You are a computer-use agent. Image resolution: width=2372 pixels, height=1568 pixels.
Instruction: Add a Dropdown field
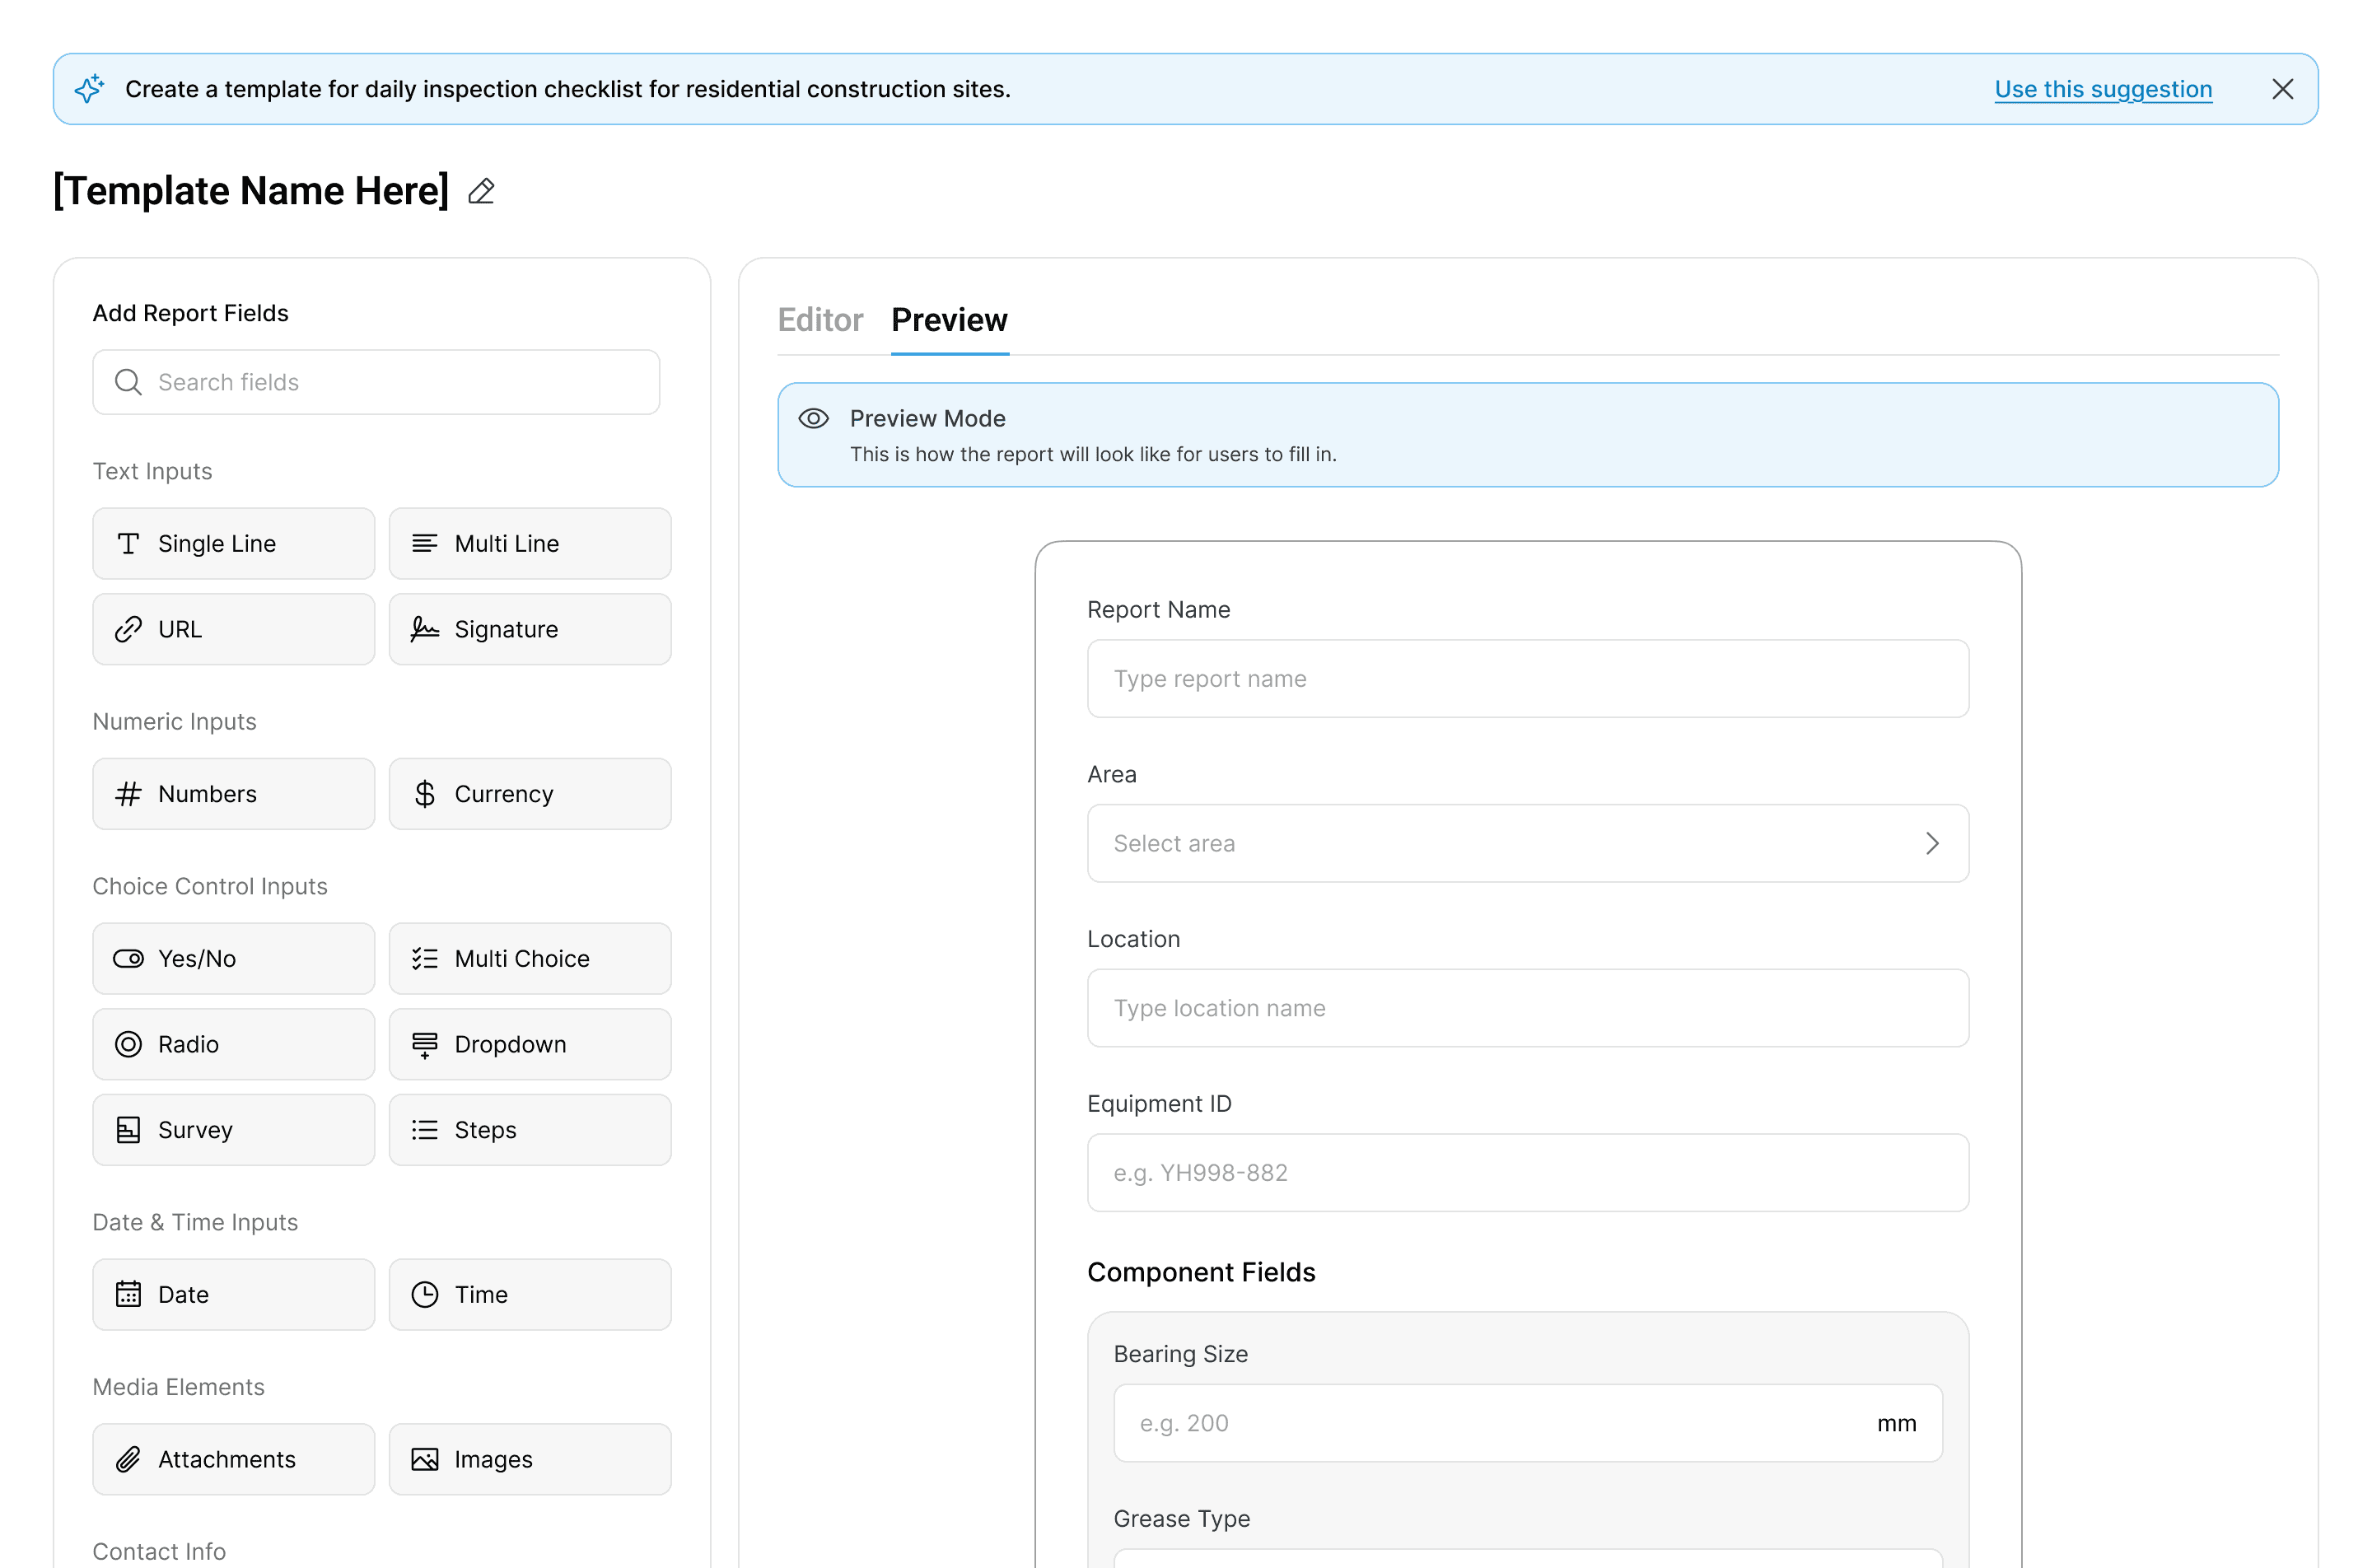529,1044
